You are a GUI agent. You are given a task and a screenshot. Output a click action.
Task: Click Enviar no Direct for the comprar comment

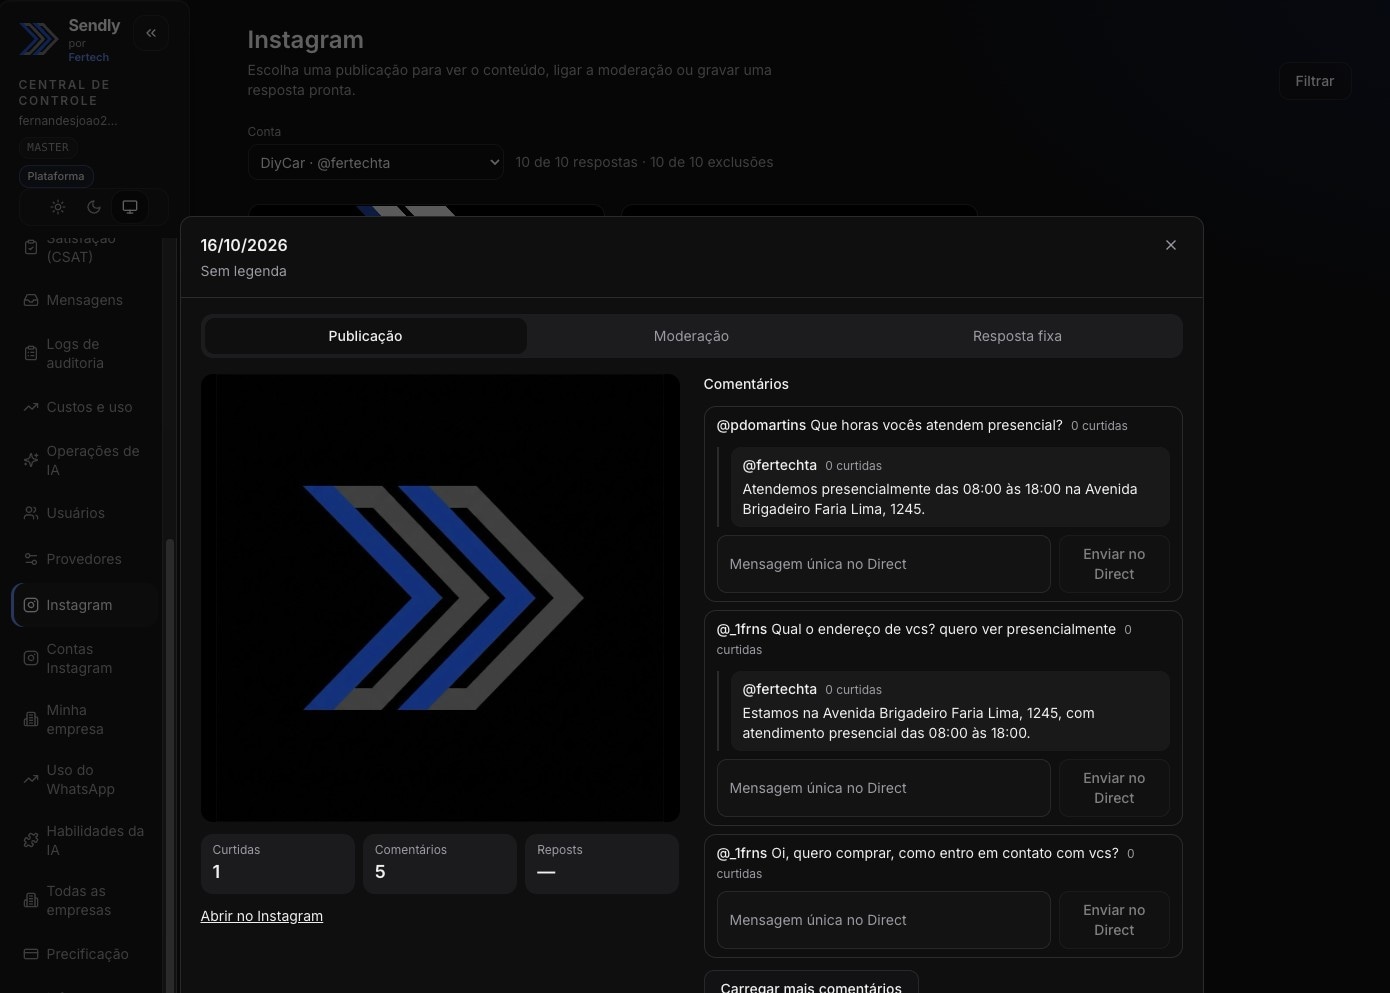pyautogui.click(x=1114, y=920)
